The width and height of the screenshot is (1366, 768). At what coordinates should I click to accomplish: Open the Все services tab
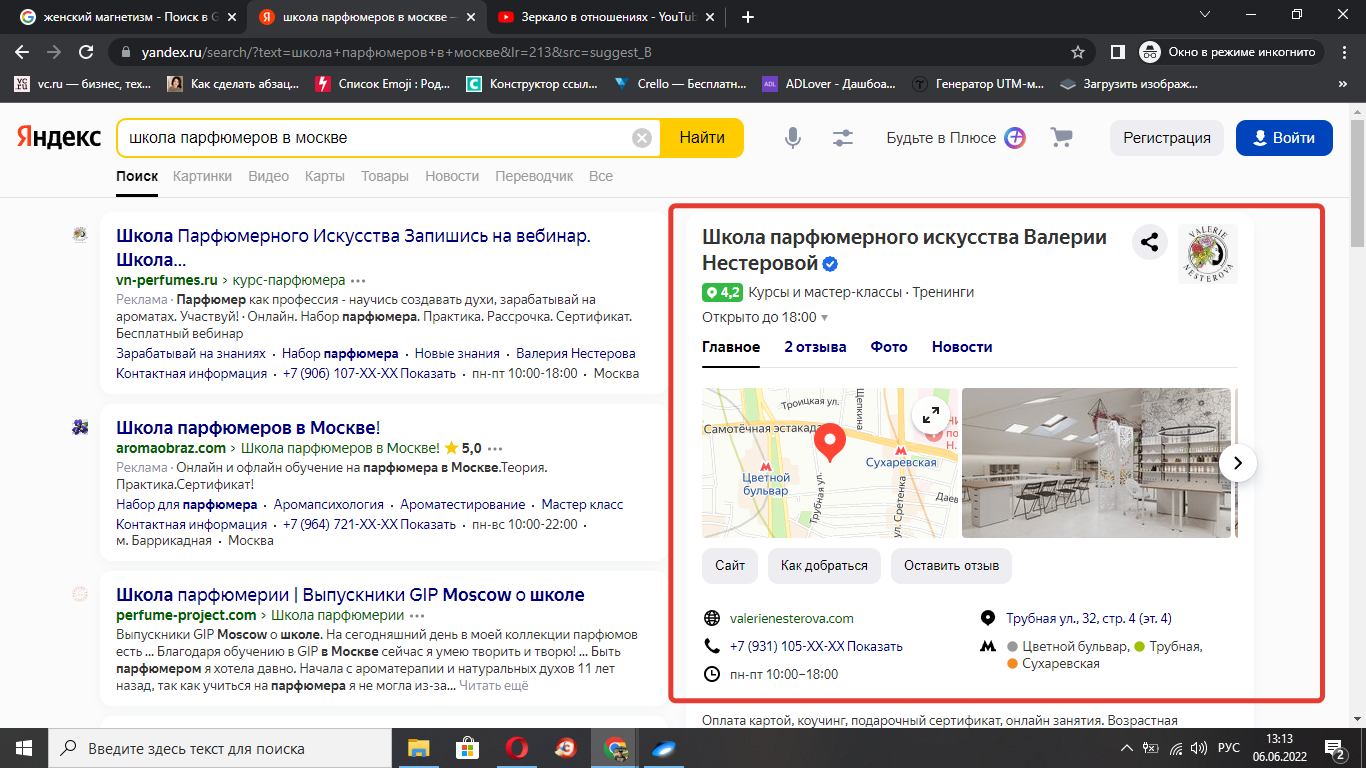coord(601,176)
